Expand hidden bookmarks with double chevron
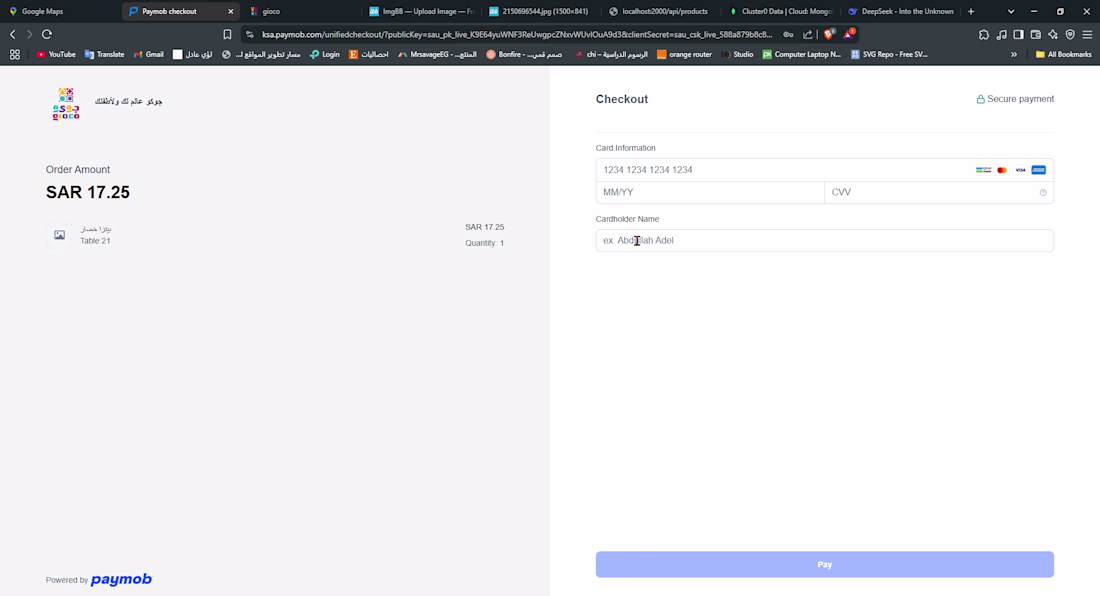Image resolution: width=1100 pixels, height=596 pixels. point(1014,54)
